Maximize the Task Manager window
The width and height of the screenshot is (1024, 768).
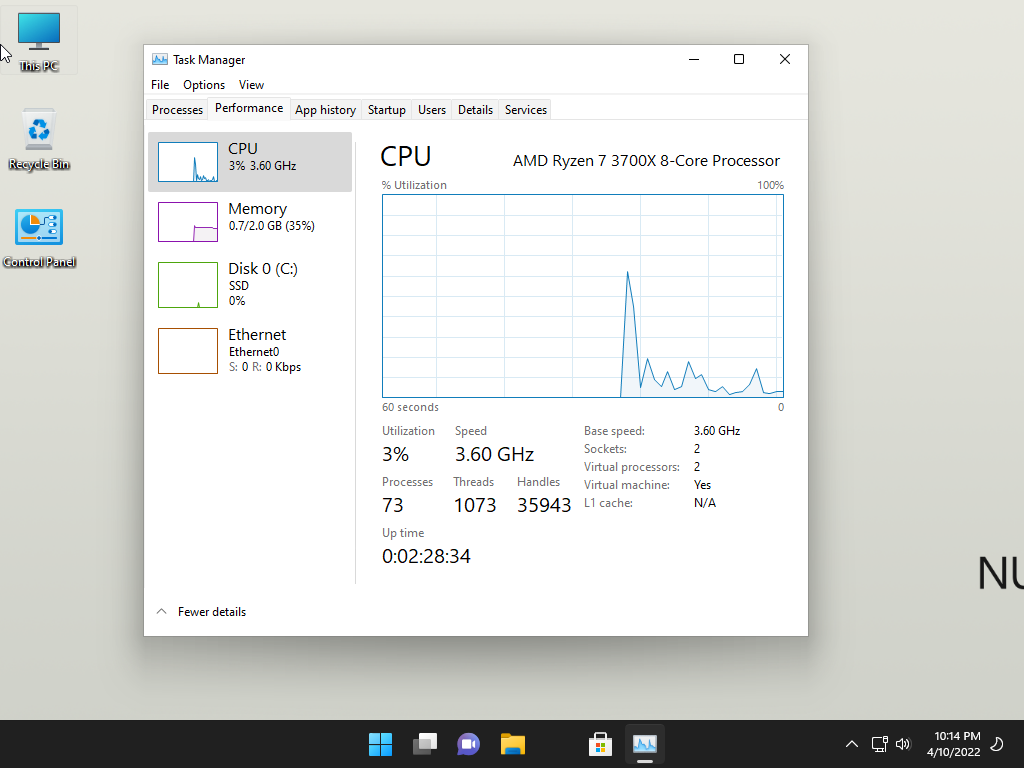[x=739, y=59]
